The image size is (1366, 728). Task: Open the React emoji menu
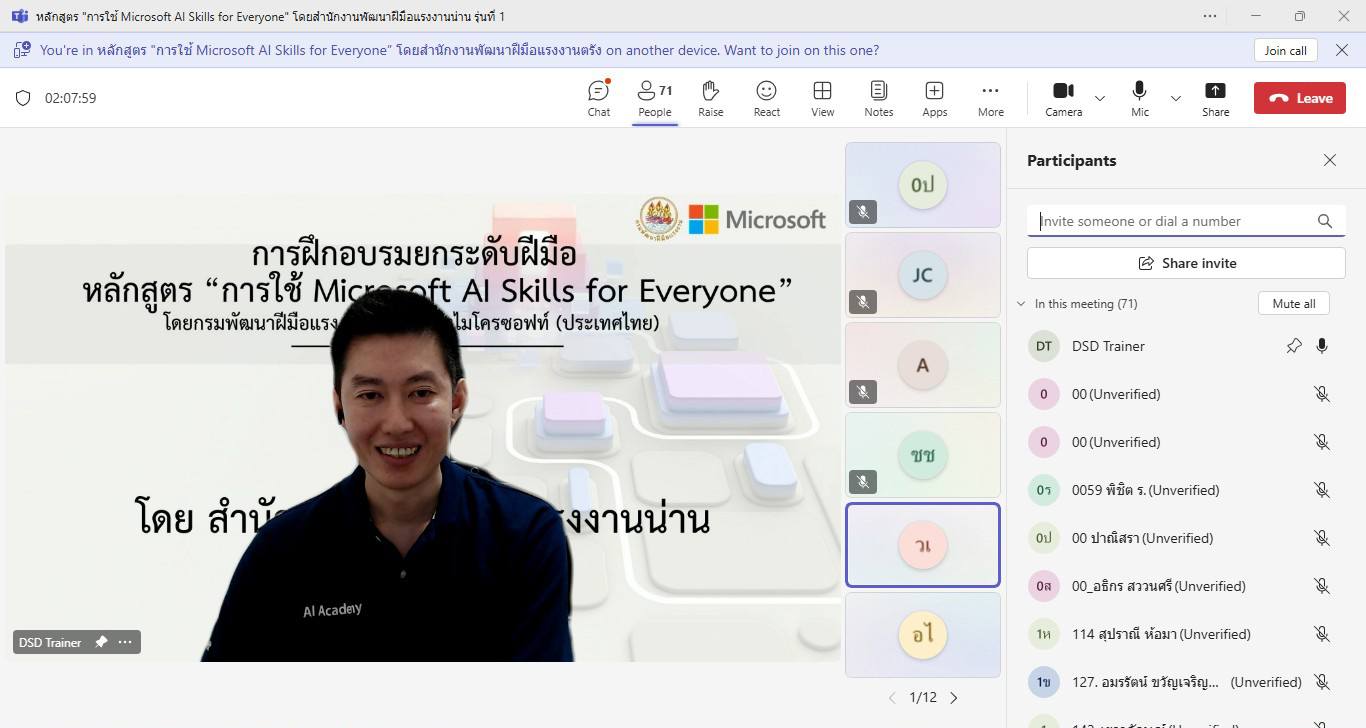coord(766,98)
